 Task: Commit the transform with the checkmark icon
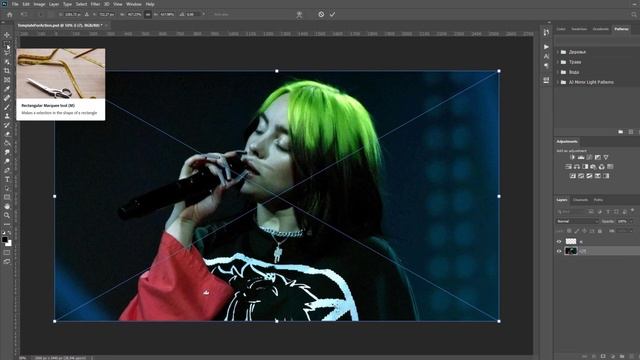pos(332,14)
